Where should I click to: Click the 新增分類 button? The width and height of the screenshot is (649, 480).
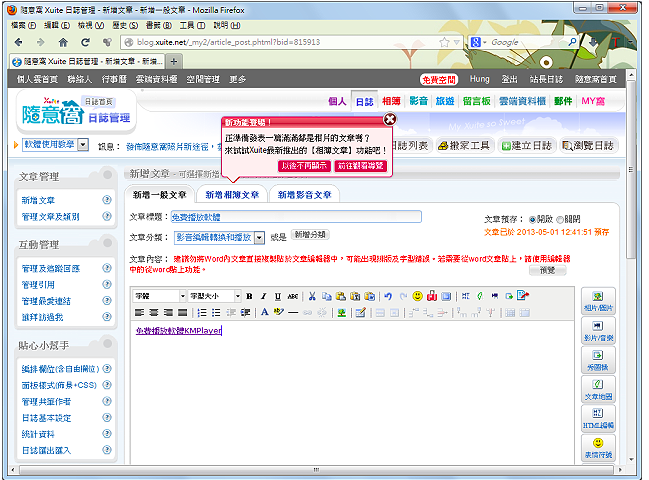tap(310, 235)
